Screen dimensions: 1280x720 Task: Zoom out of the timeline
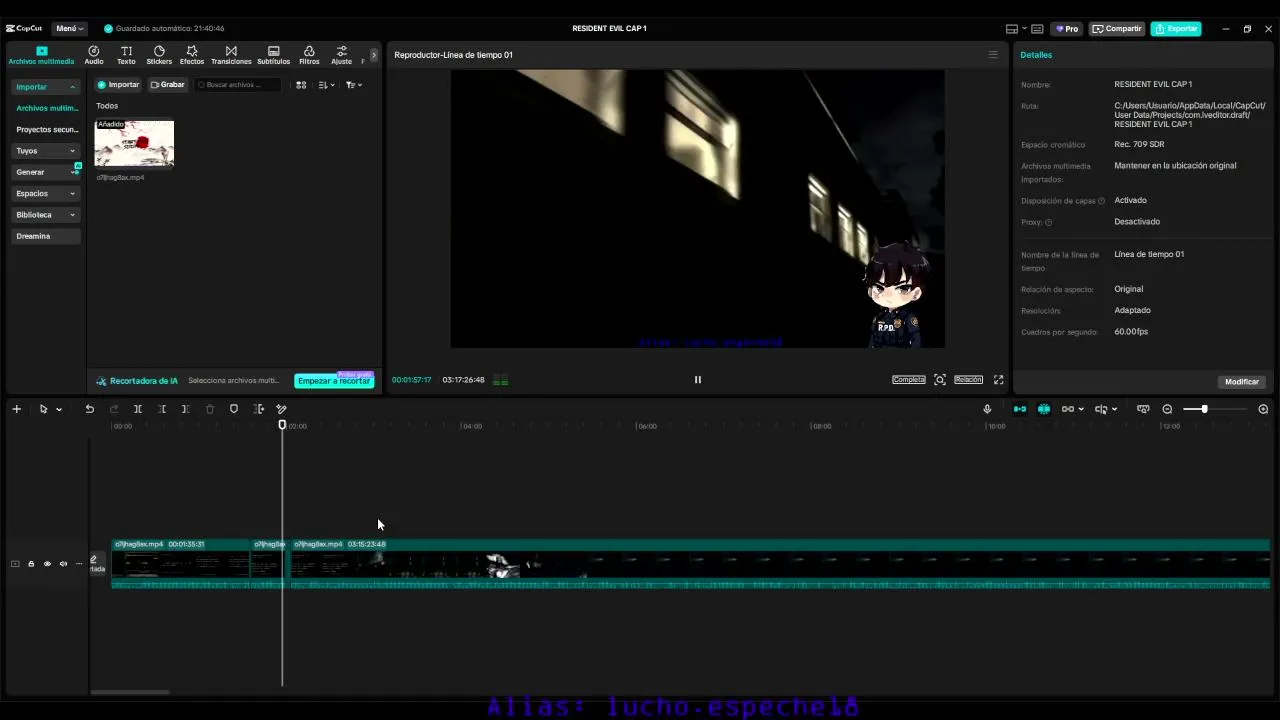click(1167, 409)
